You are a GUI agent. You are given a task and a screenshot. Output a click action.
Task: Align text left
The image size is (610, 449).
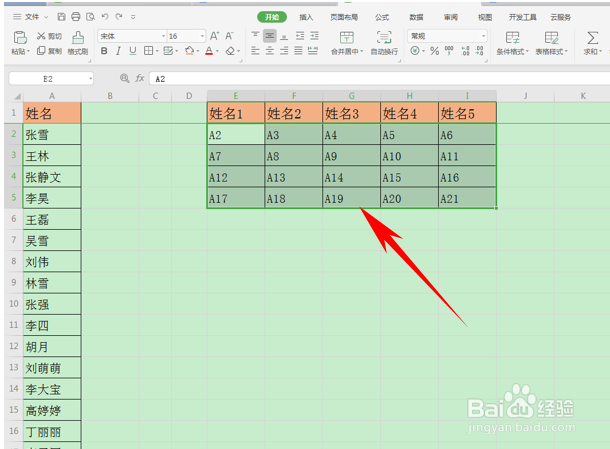[255, 51]
